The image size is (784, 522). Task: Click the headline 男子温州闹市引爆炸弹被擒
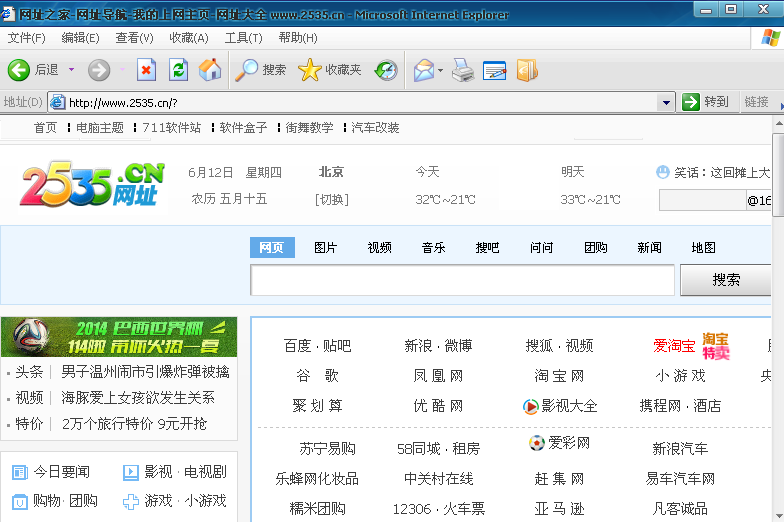(146, 372)
